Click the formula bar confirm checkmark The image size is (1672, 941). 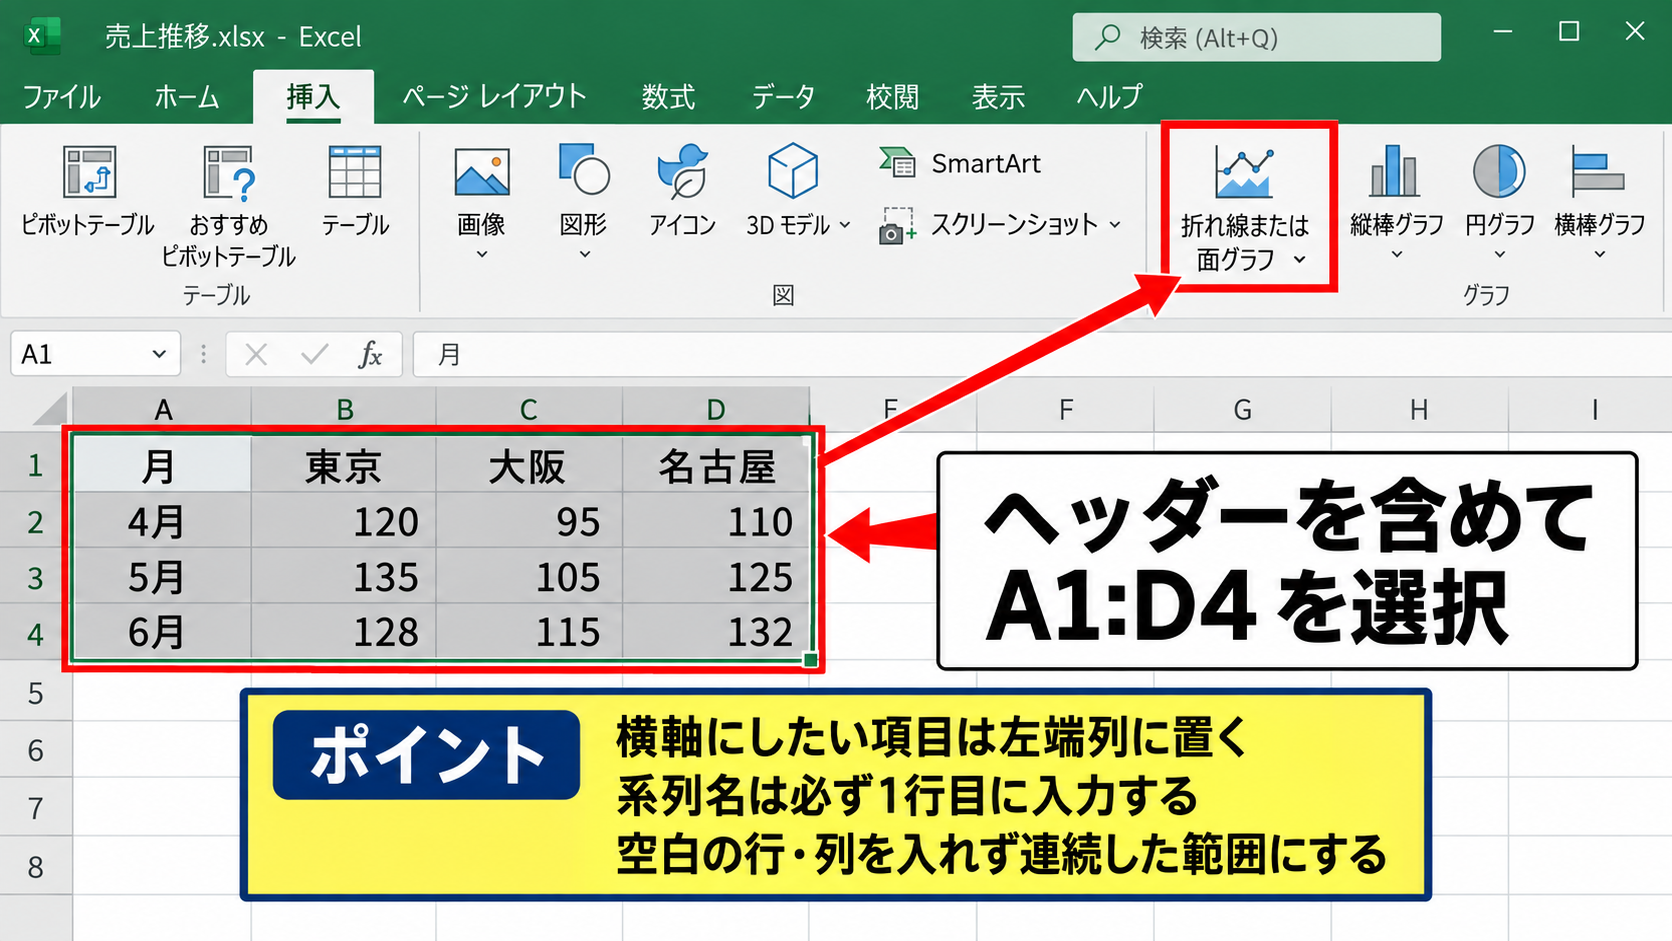[x=314, y=354]
